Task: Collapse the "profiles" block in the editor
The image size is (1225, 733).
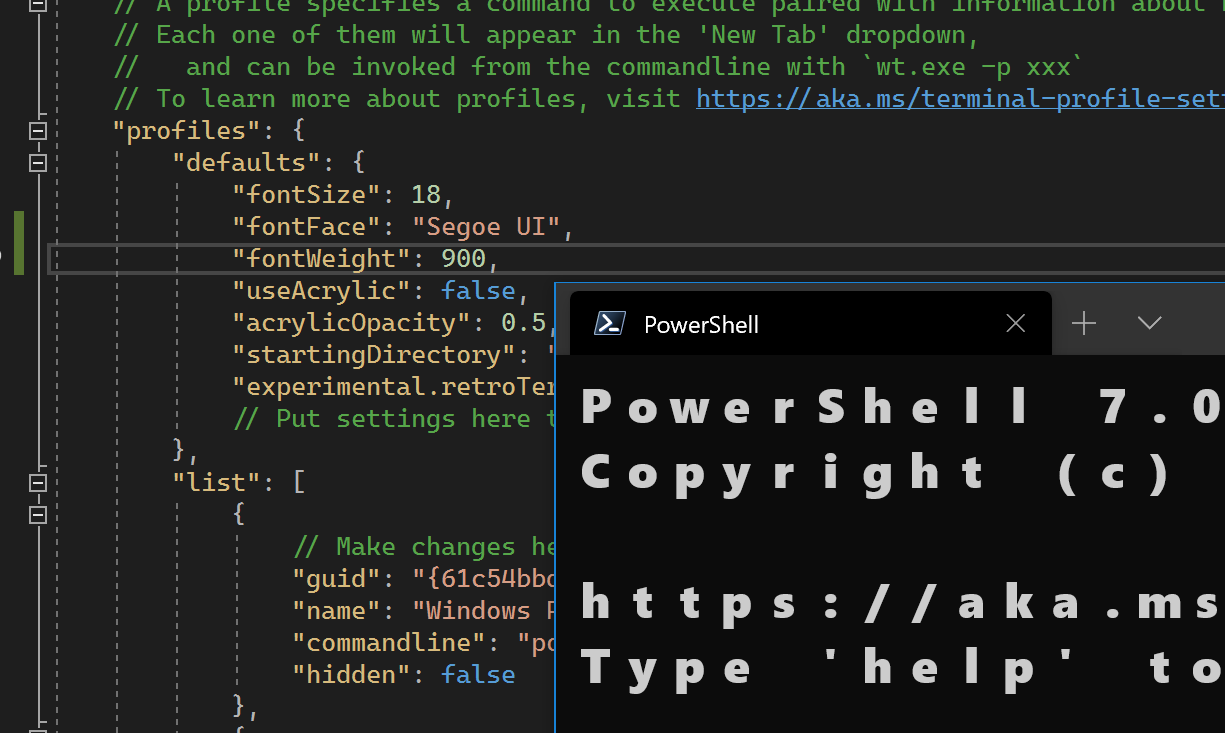Action: (x=38, y=131)
